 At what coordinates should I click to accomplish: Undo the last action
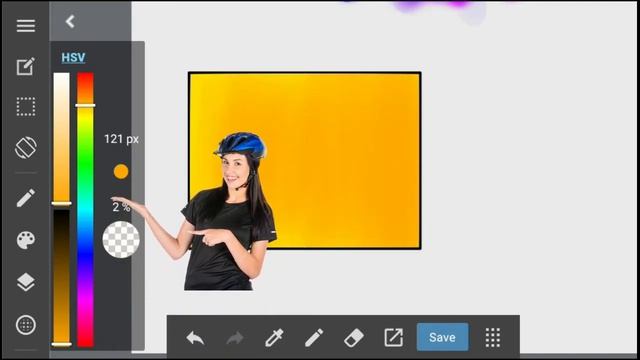coord(195,338)
